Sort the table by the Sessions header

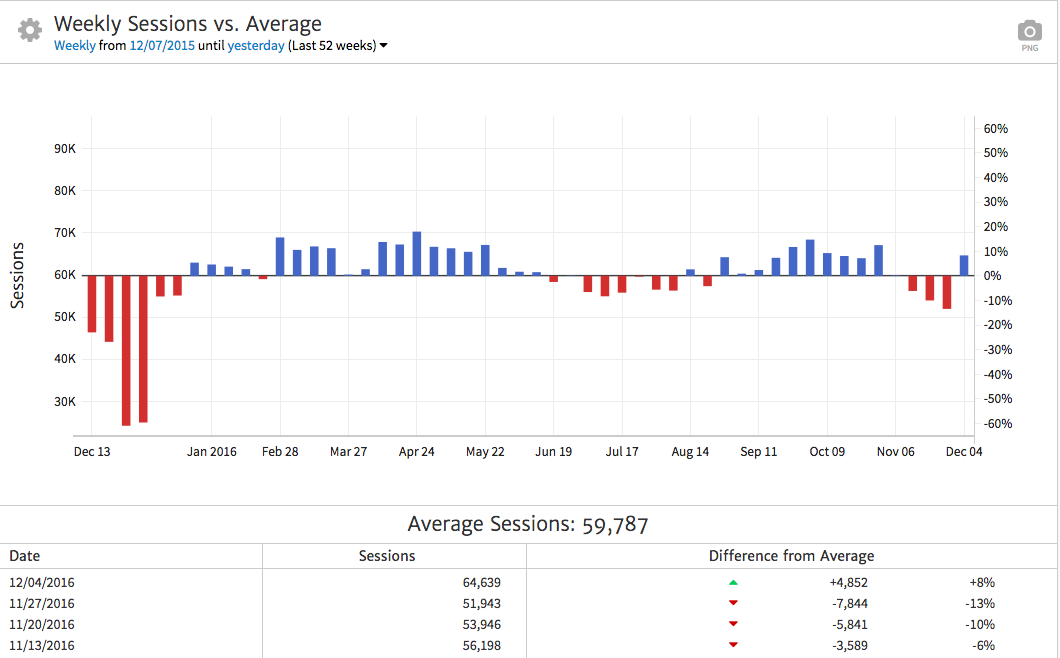387,556
